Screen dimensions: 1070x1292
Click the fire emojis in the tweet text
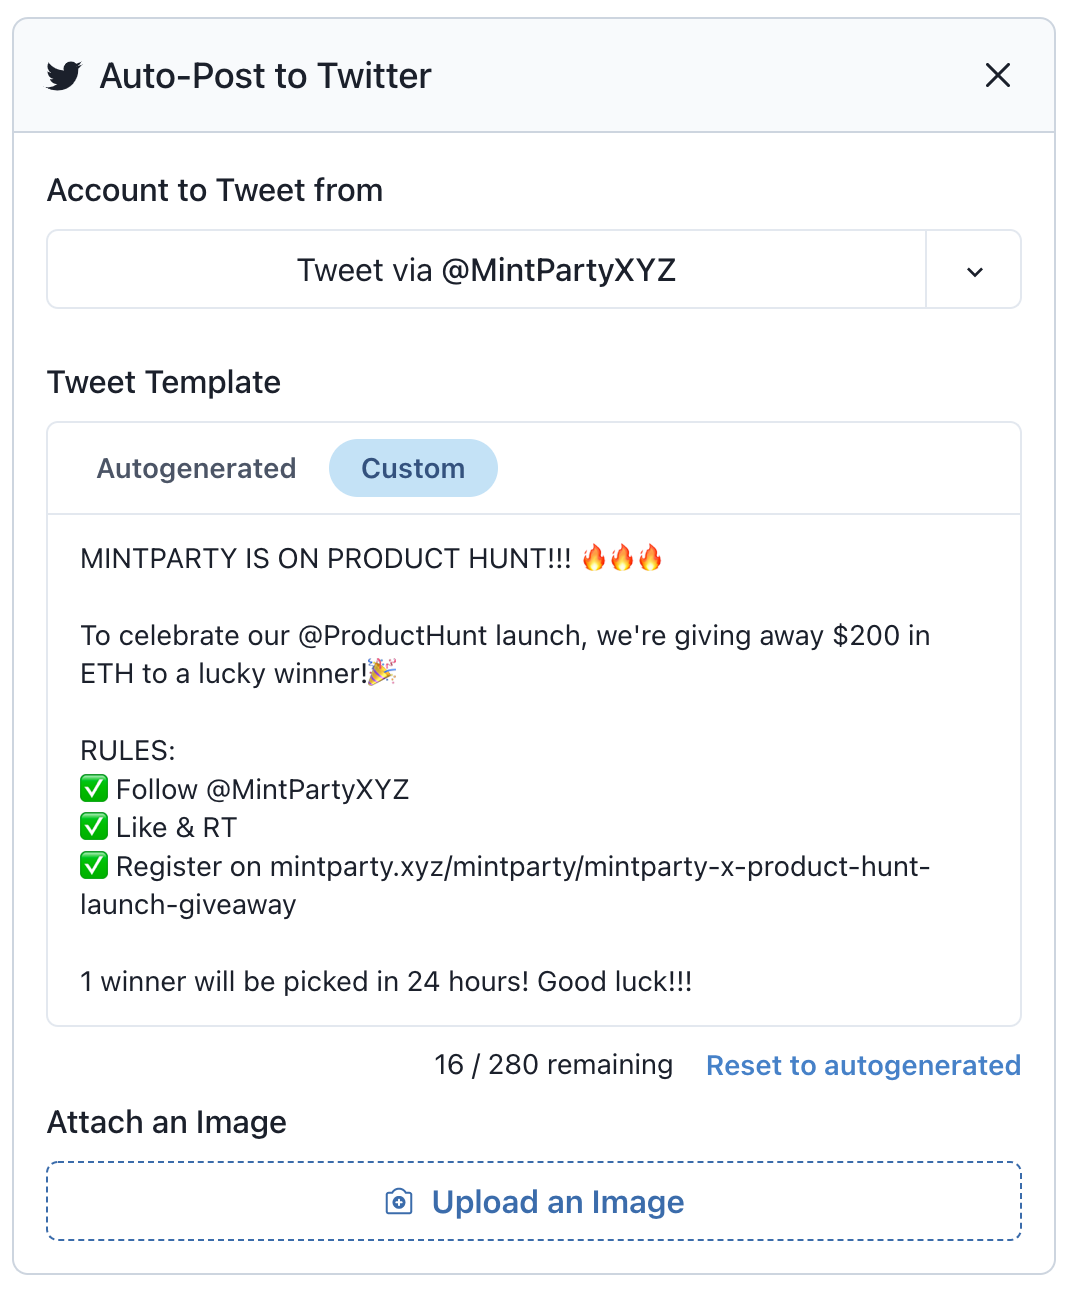point(622,557)
